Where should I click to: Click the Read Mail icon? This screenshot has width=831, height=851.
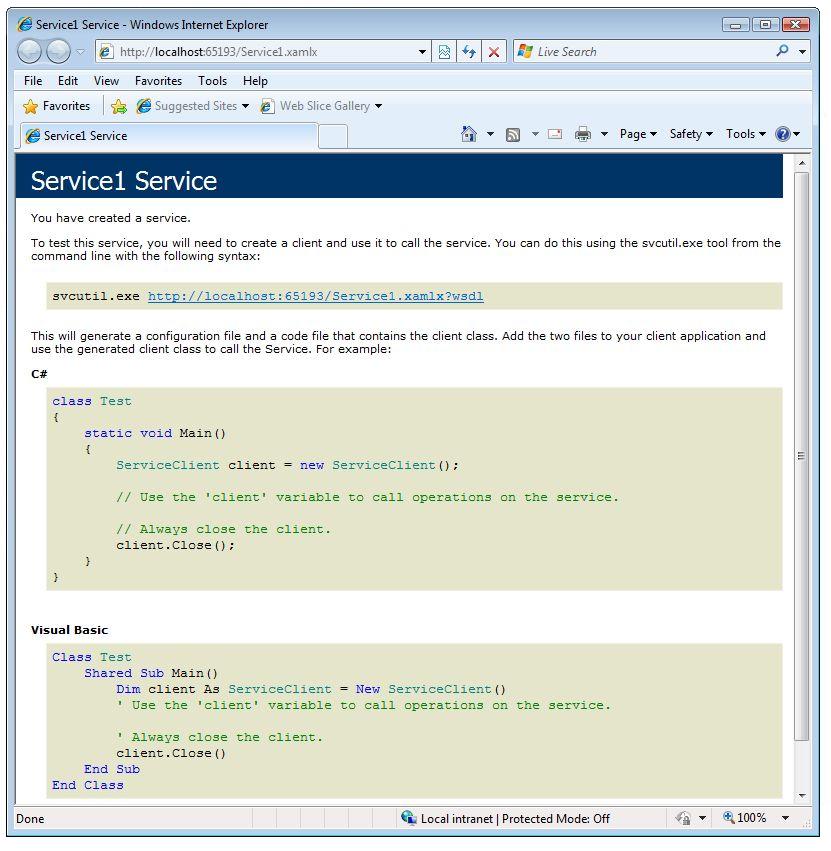(x=554, y=133)
